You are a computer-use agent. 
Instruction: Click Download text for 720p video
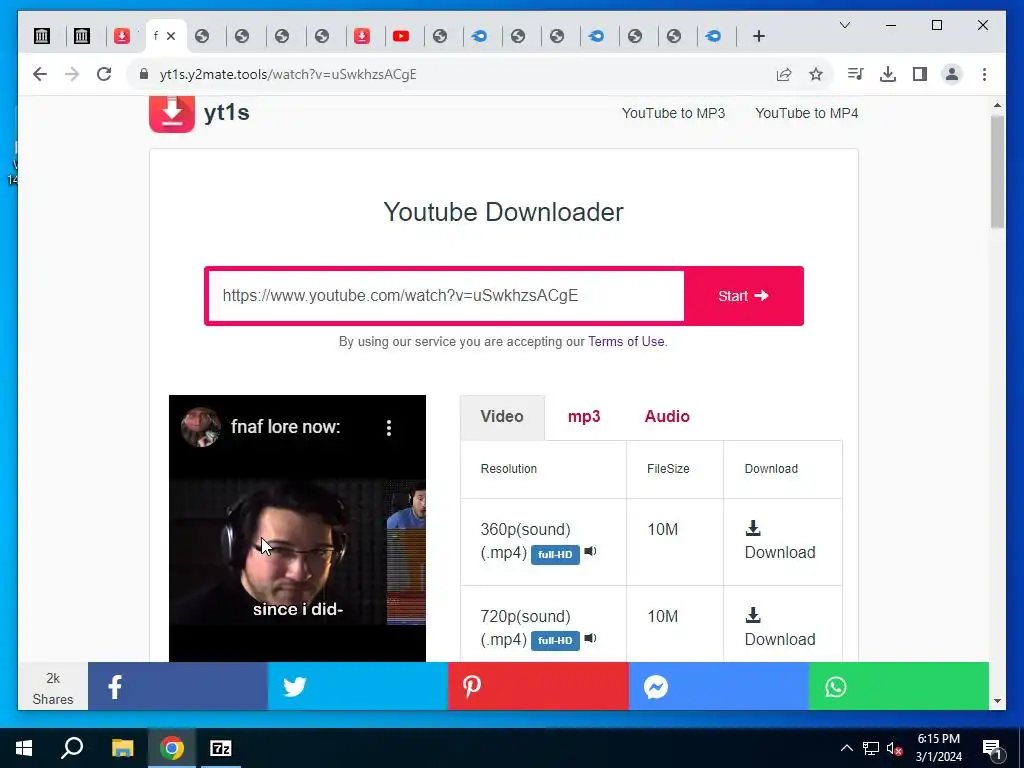[780, 639]
